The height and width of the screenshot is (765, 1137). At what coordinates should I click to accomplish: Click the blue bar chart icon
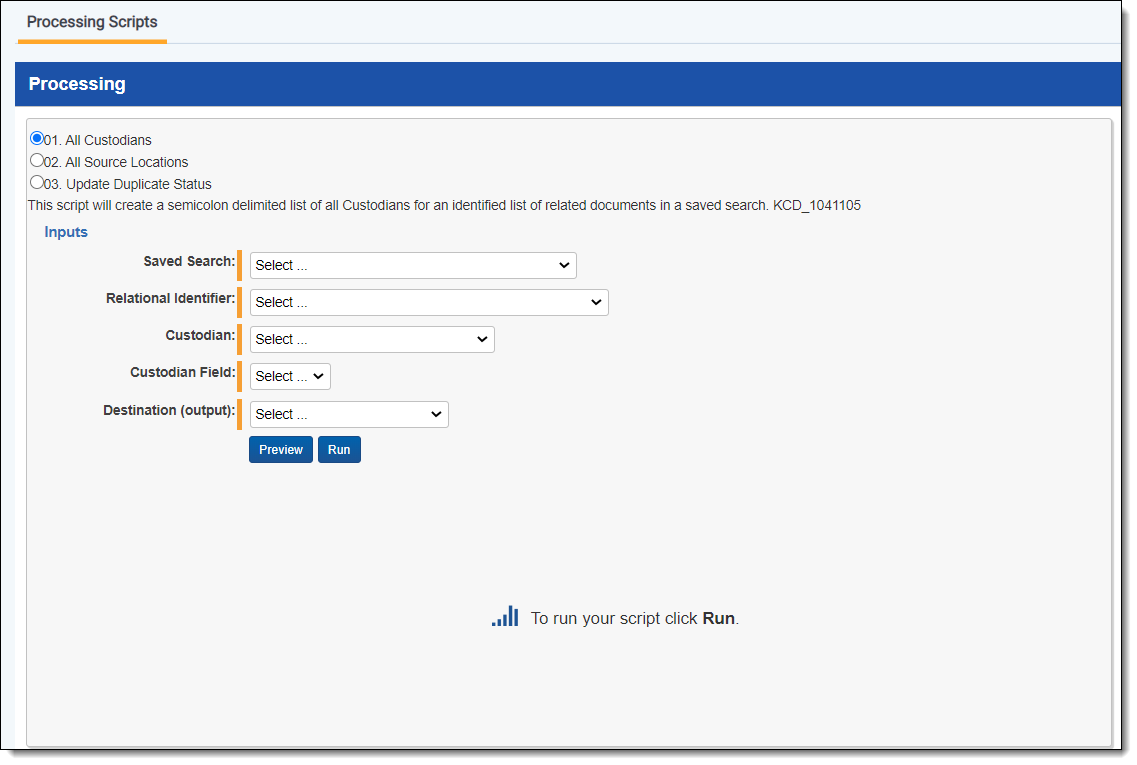[505, 617]
